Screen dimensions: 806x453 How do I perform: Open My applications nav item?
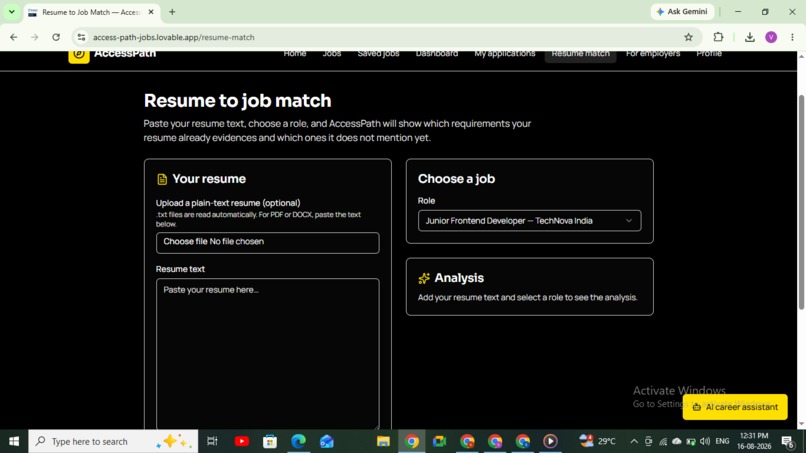[x=504, y=53]
